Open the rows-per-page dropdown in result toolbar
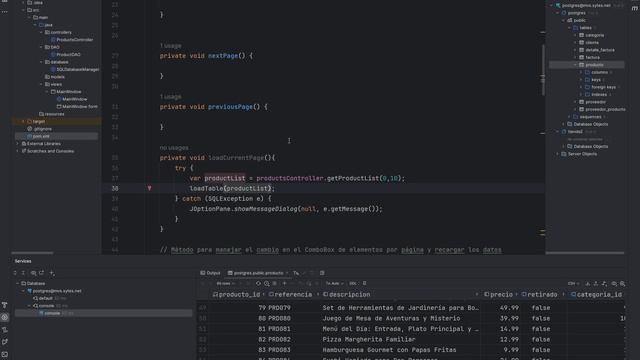The width and height of the screenshot is (640, 360). [x=226, y=283]
